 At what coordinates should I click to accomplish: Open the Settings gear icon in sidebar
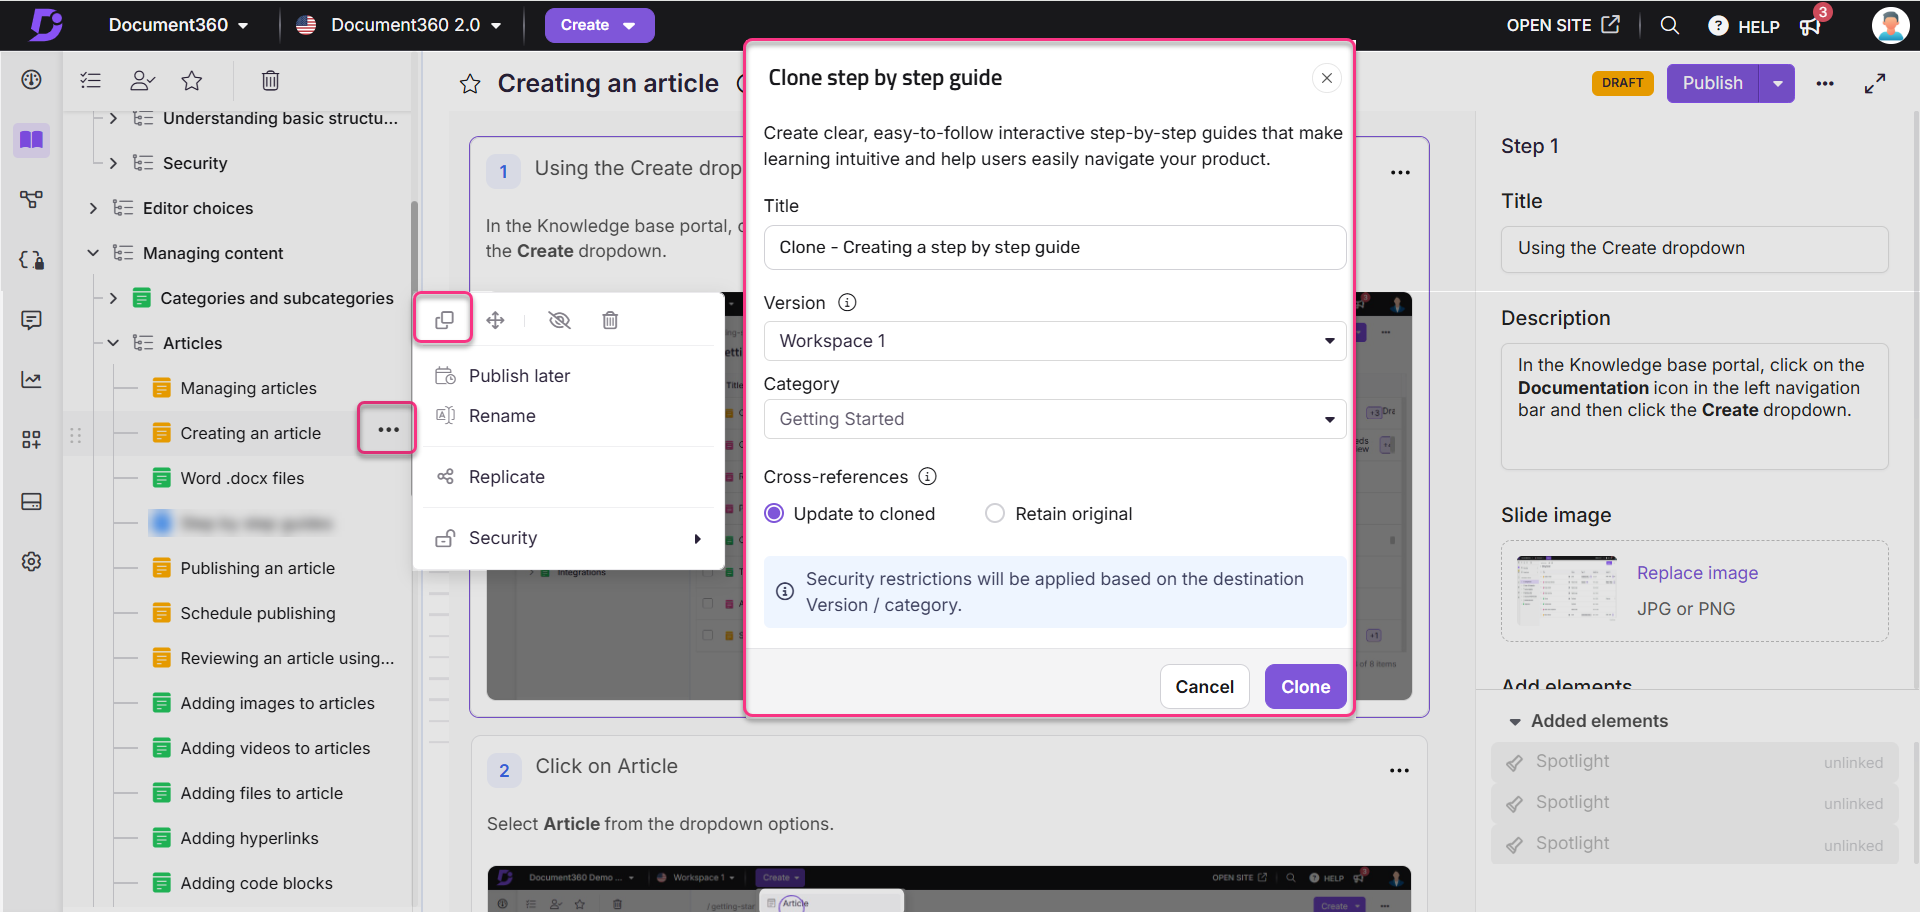32,561
